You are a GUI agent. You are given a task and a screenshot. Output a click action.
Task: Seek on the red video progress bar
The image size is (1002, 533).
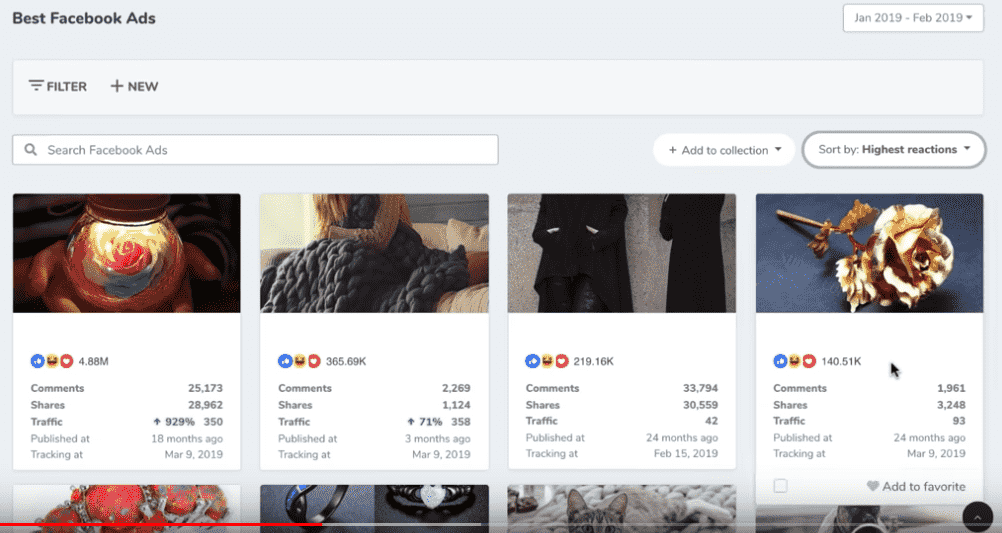[x=160, y=525]
